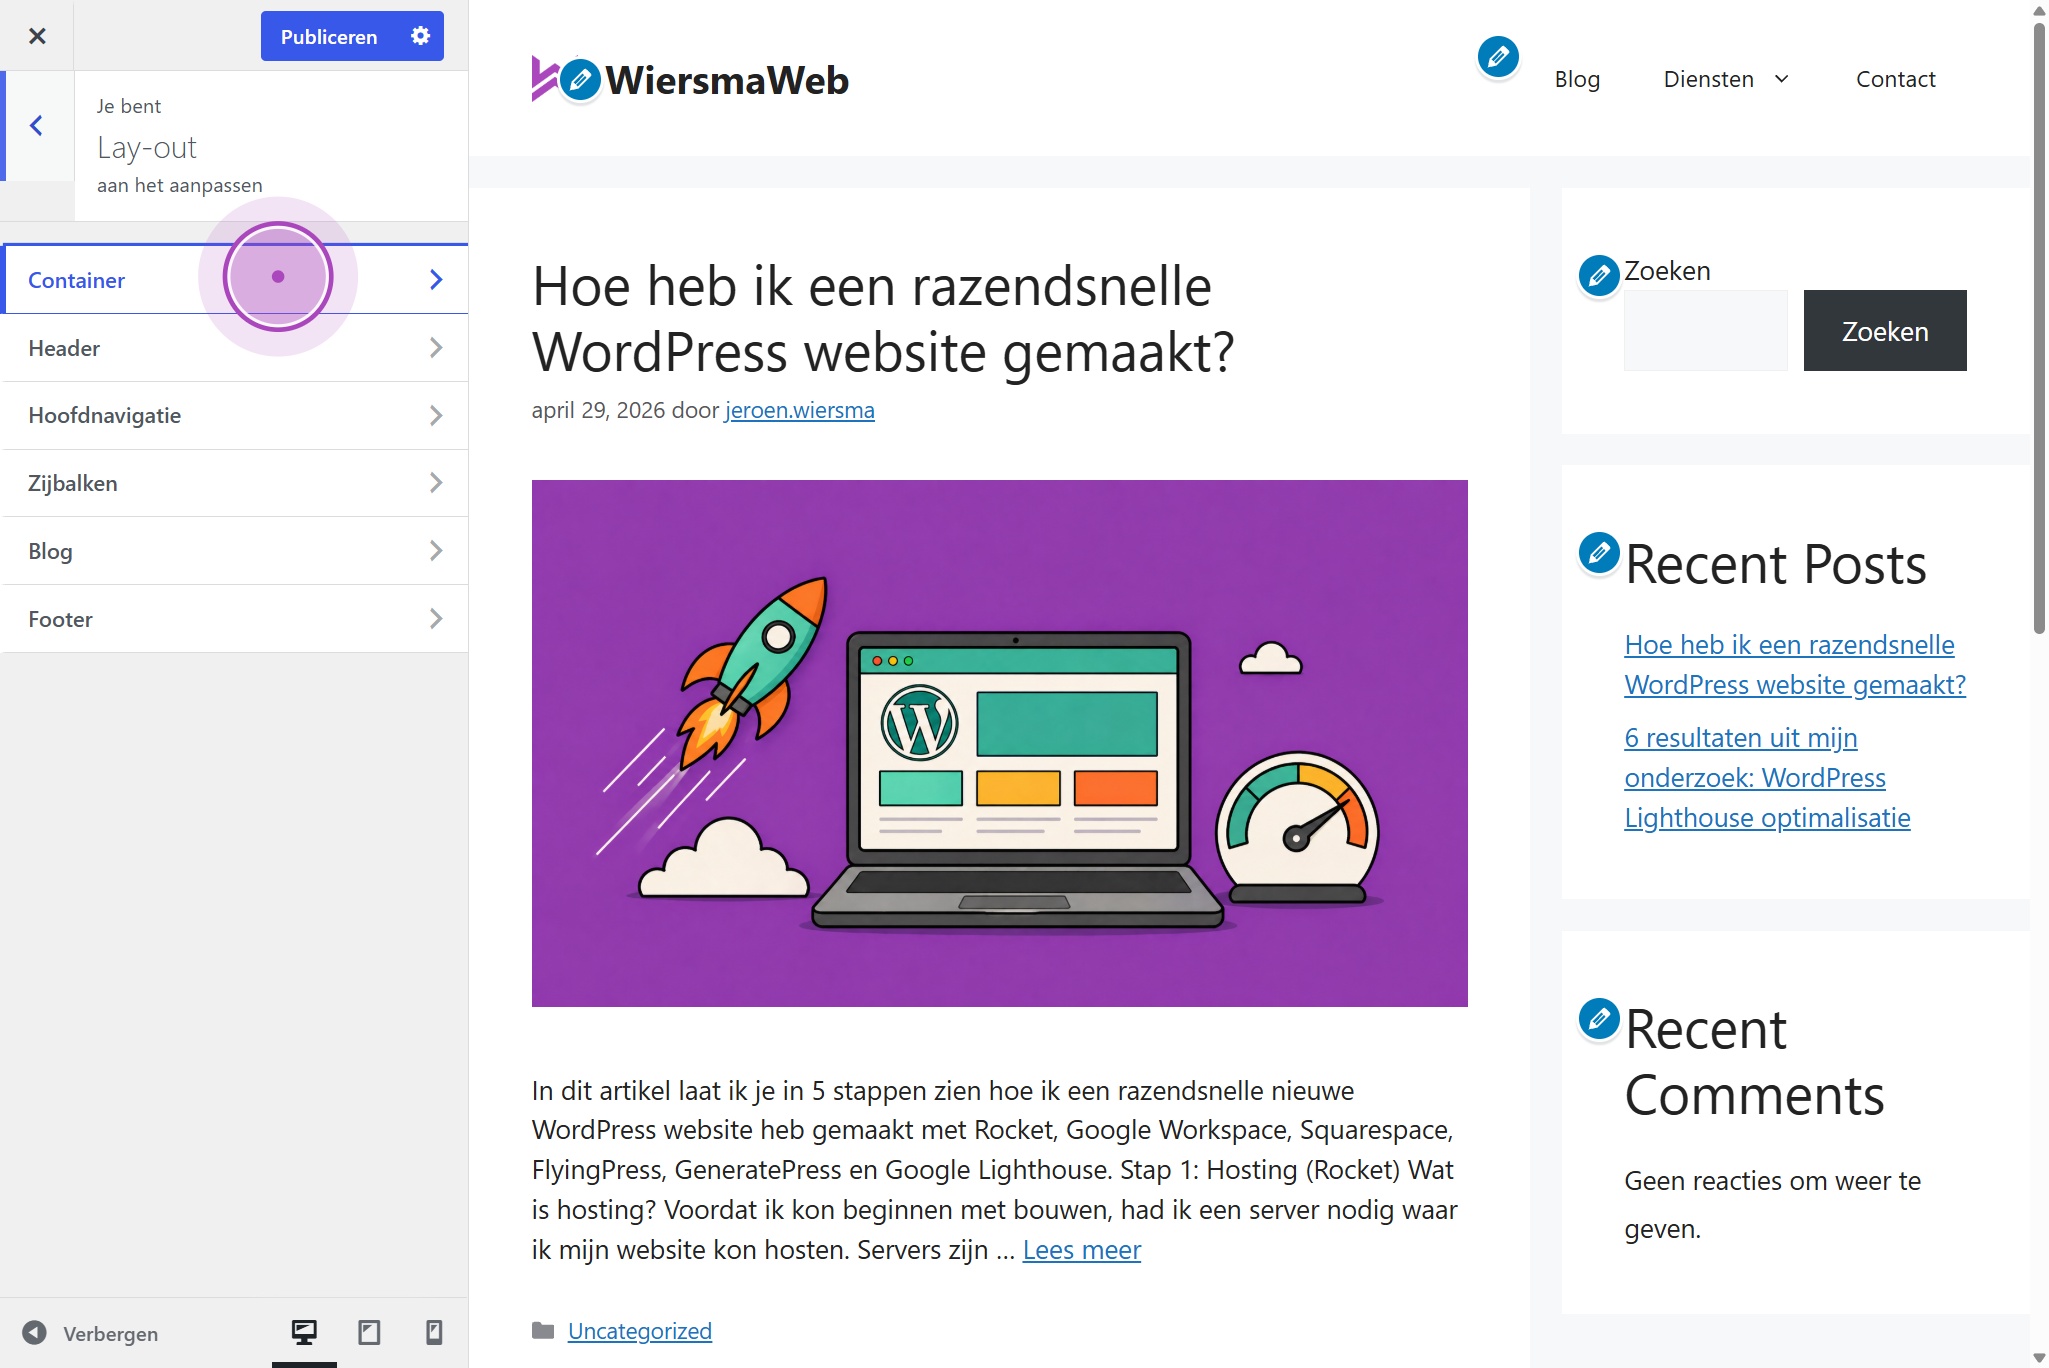Click the Publiceren button
The width and height of the screenshot is (2049, 1368).
(329, 36)
